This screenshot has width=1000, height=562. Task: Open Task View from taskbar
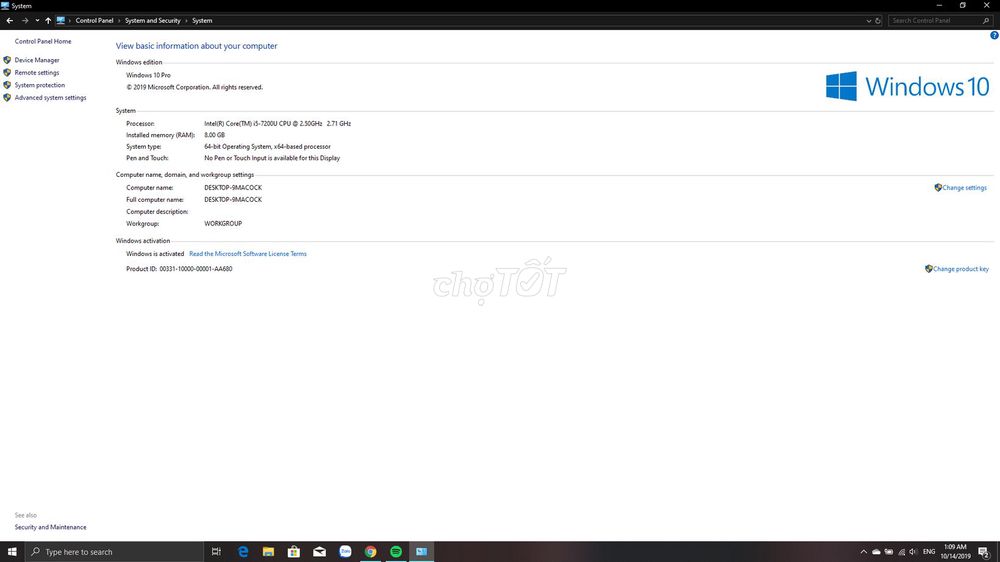coord(216,552)
